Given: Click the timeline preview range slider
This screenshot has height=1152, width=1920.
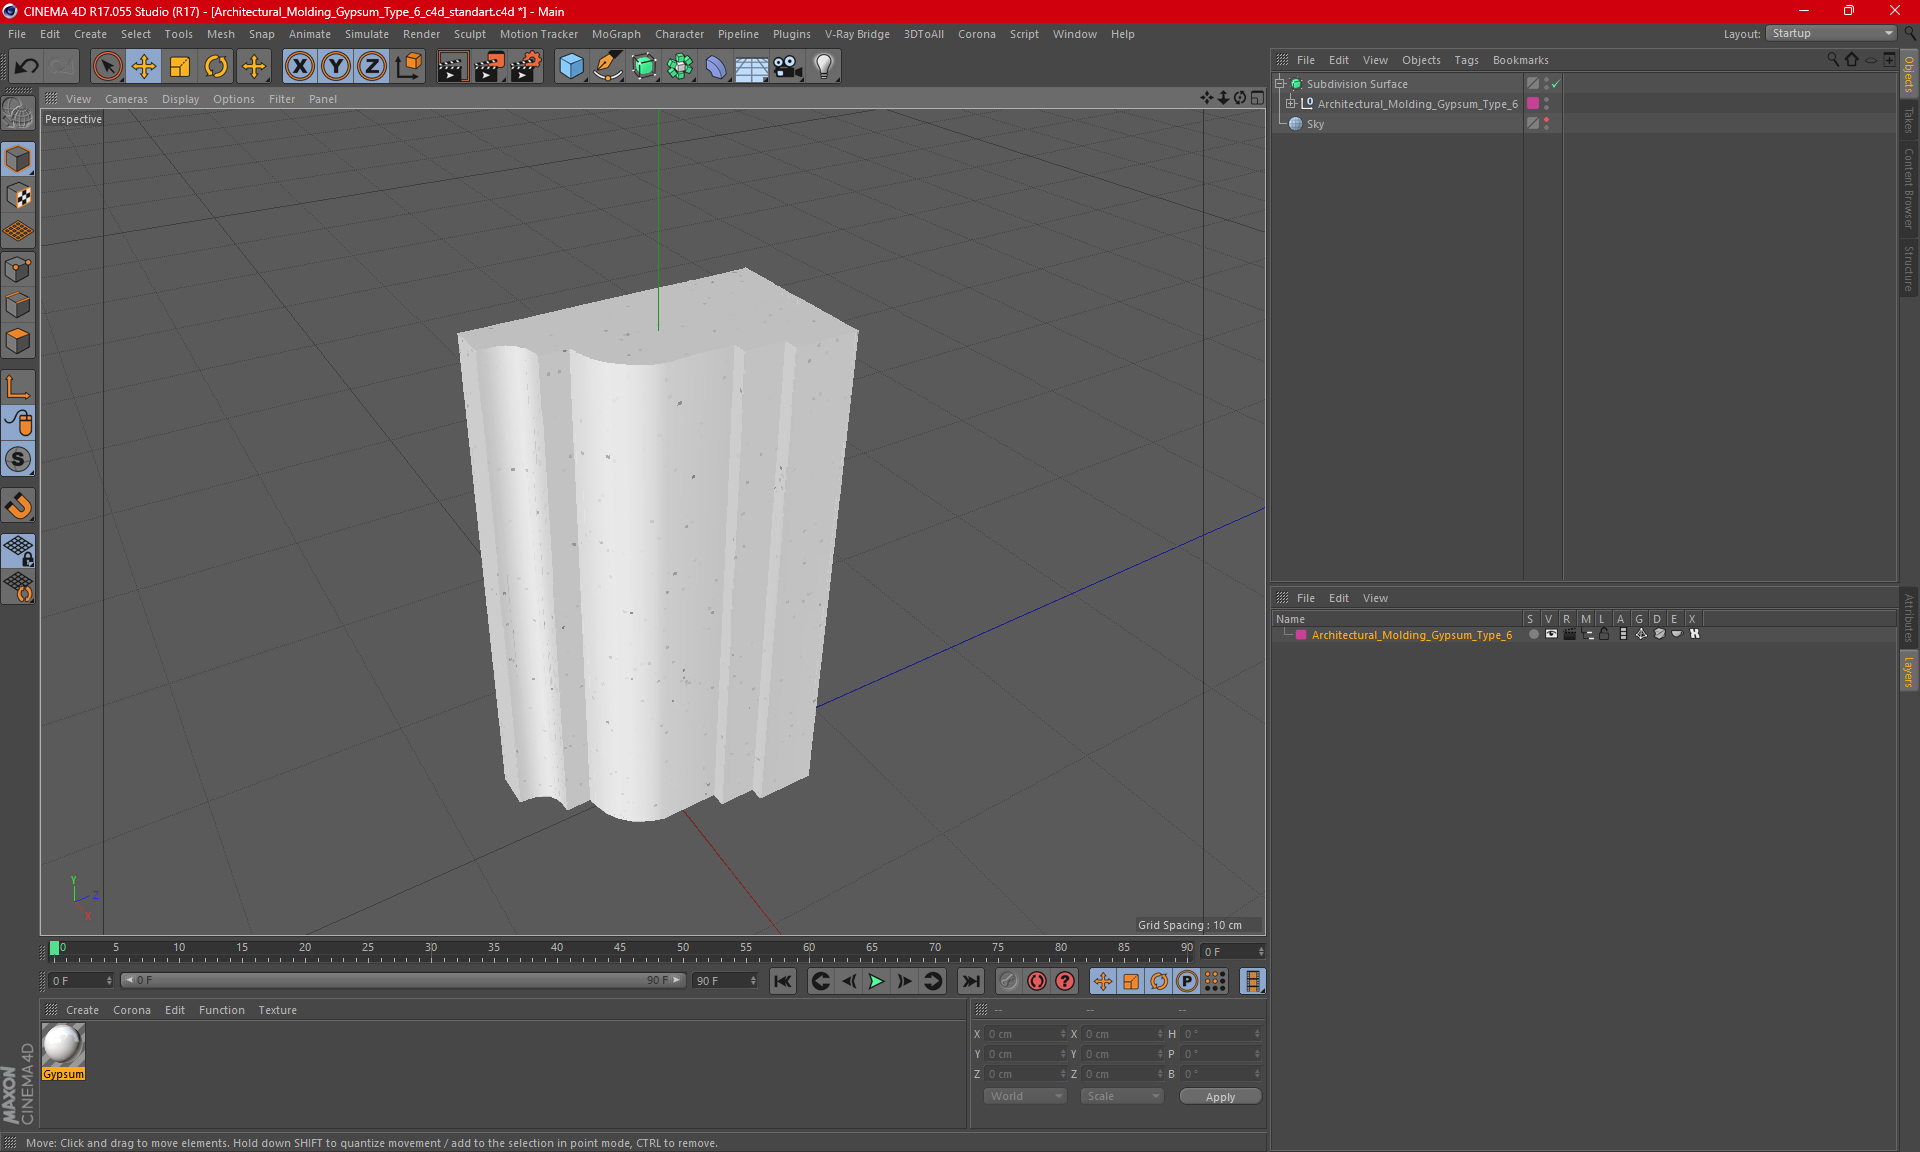Looking at the screenshot, I should coord(402,980).
